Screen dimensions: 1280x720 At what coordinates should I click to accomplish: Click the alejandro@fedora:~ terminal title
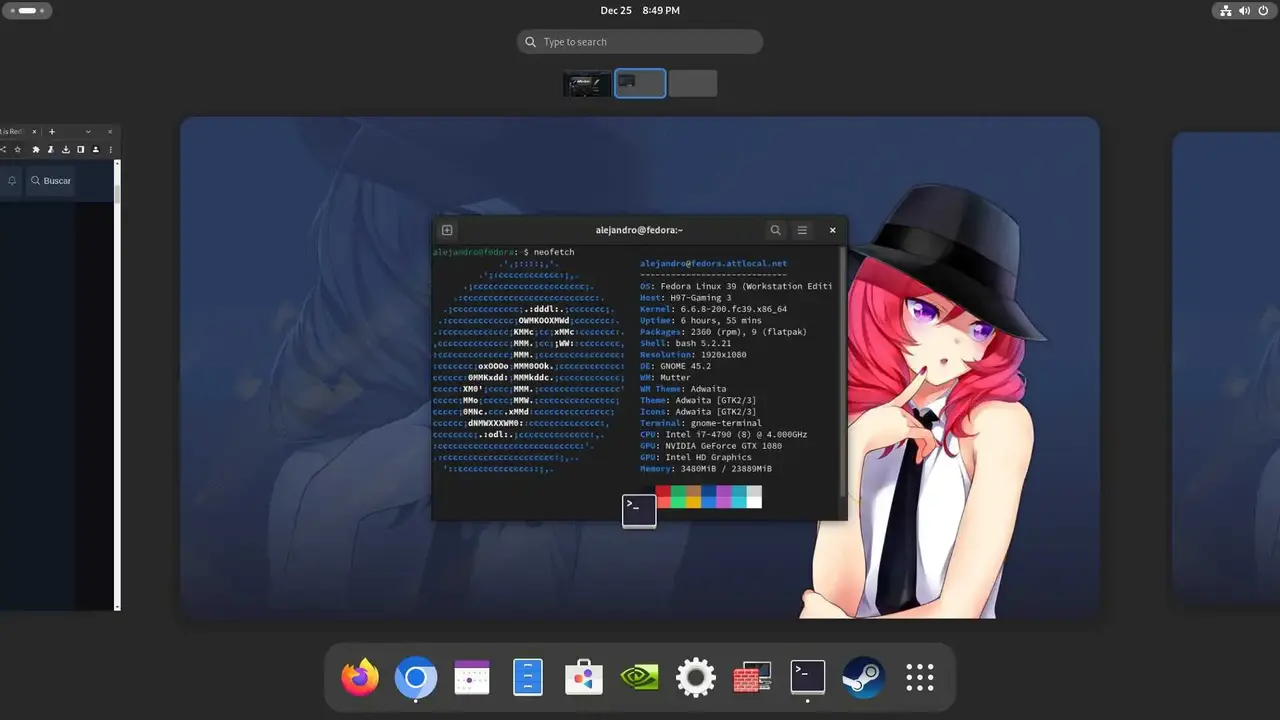click(639, 230)
